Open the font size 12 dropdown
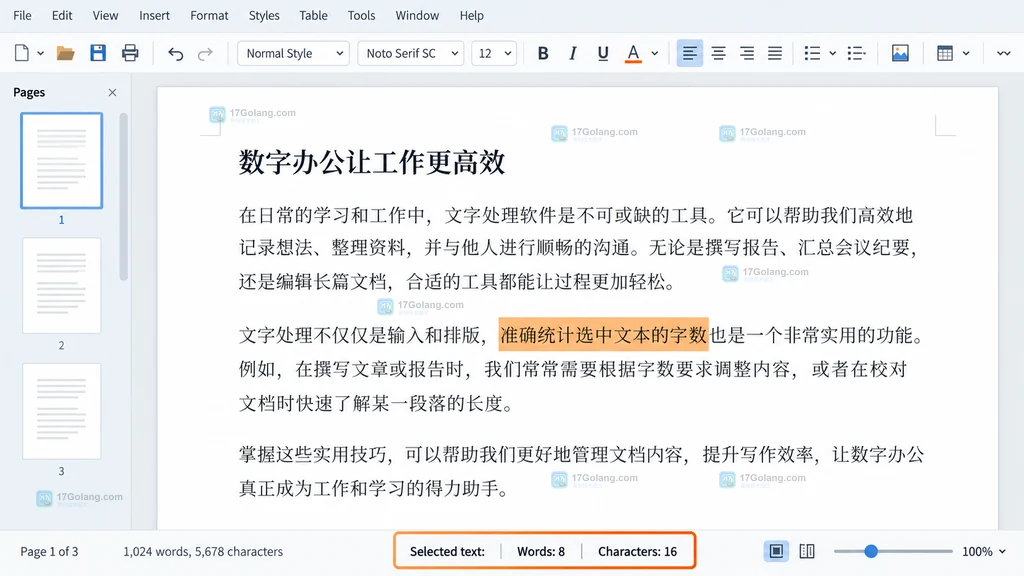 tap(494, 54)
